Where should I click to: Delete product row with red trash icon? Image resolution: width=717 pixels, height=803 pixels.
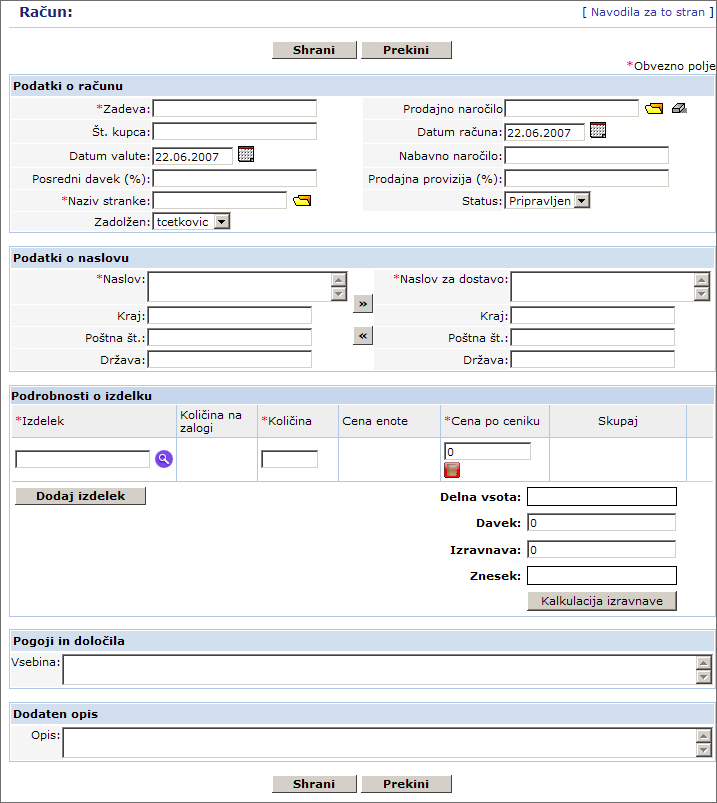coord(452,470)
